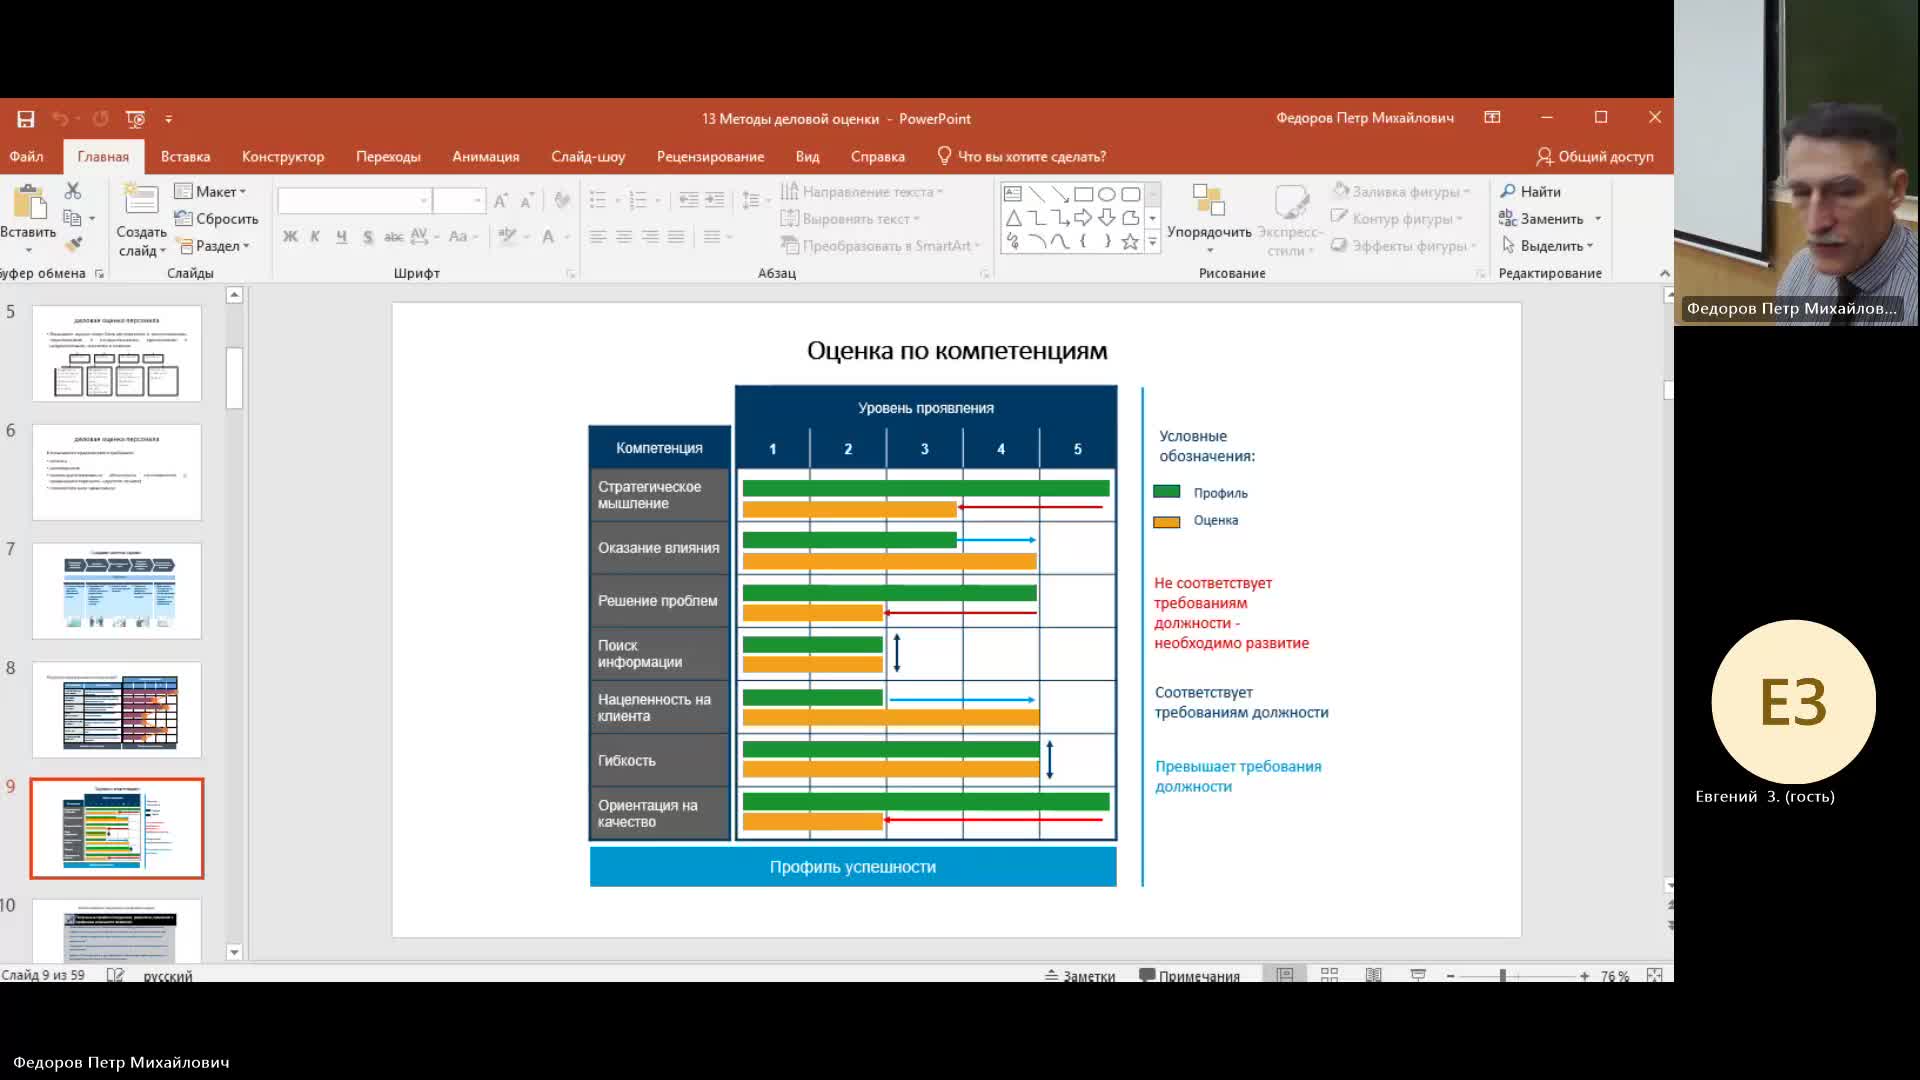Toggle italic К formatting
1920x1080 pixels.
click(x=315, y=237)
